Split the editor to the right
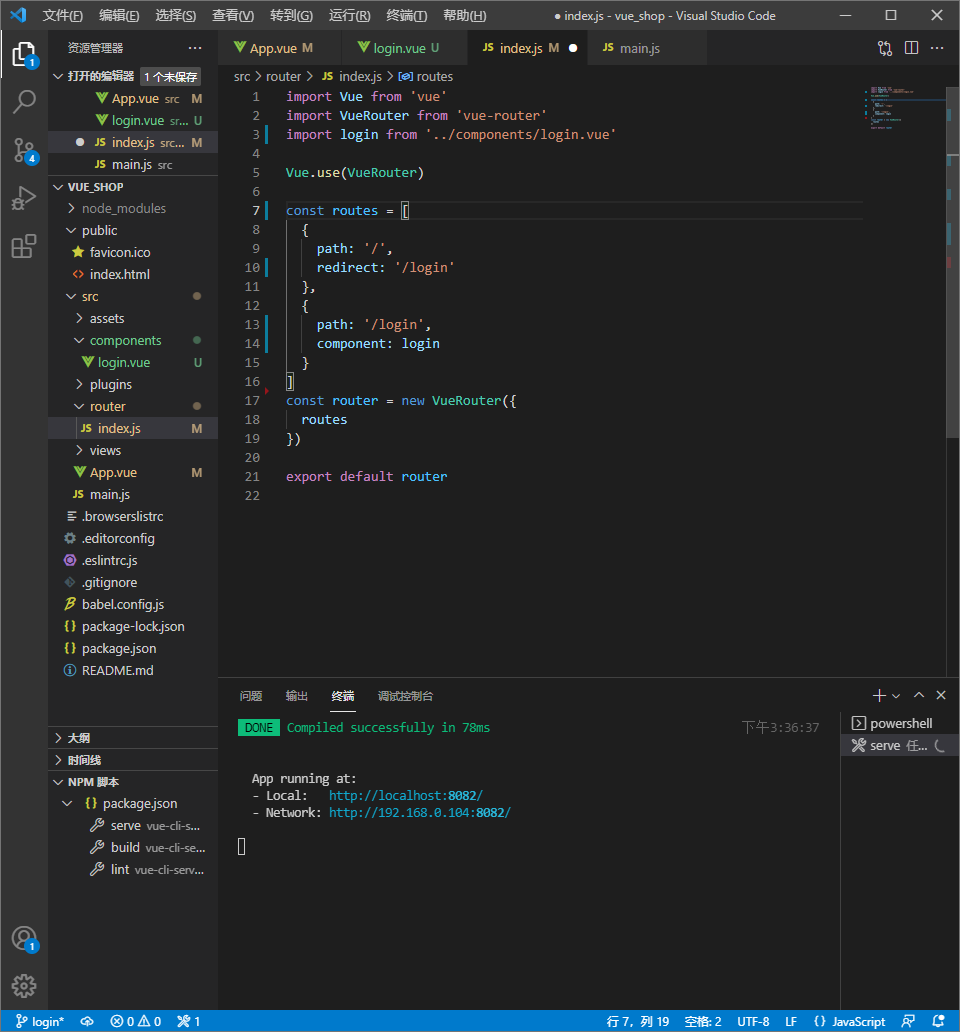 [x=911, y=48]
